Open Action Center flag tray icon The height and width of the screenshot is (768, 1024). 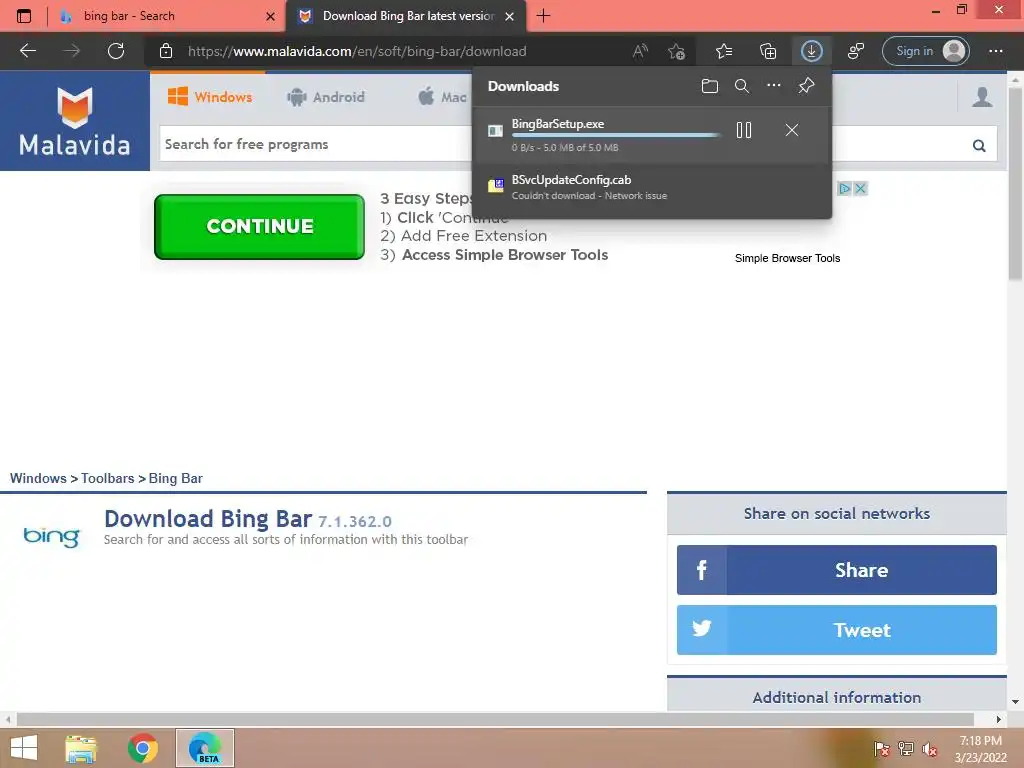881,749
